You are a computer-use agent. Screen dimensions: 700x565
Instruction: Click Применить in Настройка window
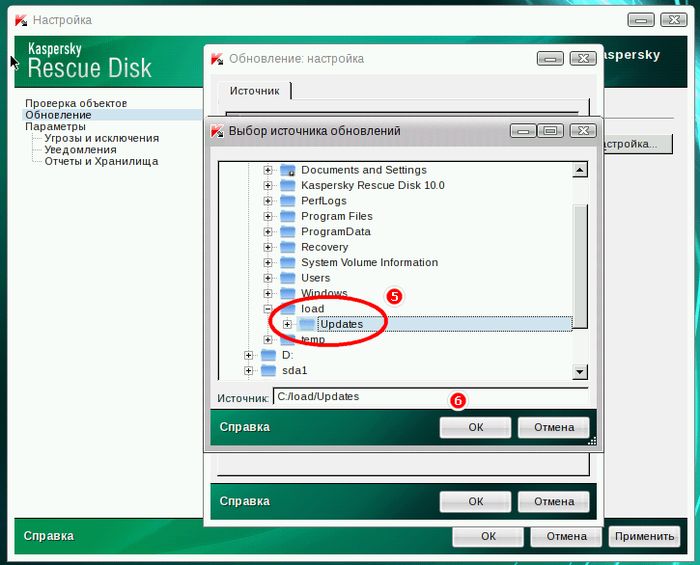tap(645, 536)
